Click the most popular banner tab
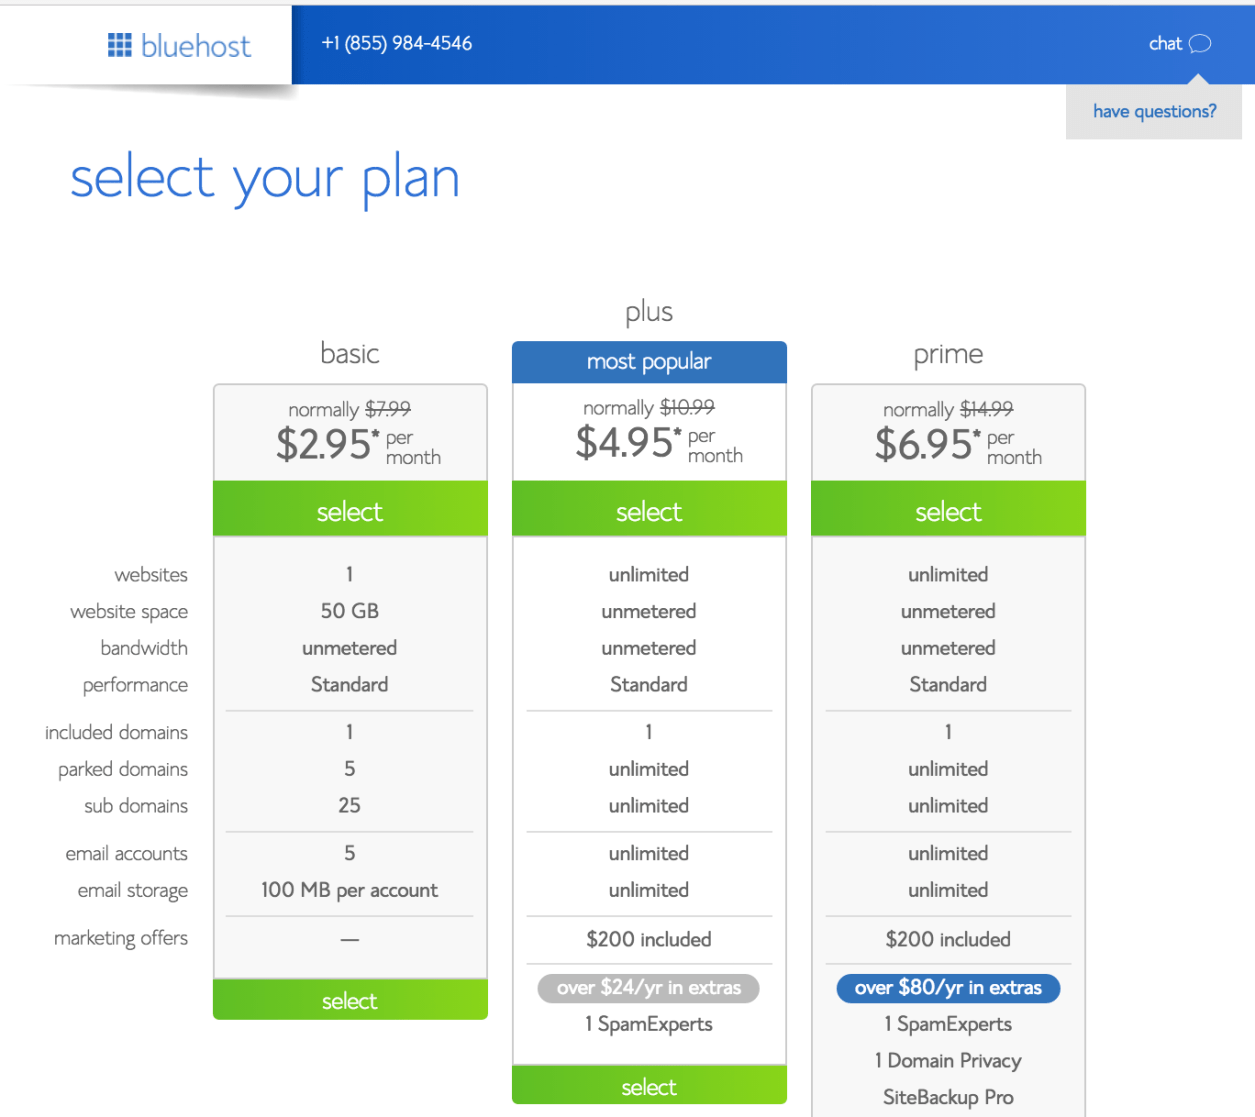The width and height of the screenshot is (1255, 1117). coord(649,362)
